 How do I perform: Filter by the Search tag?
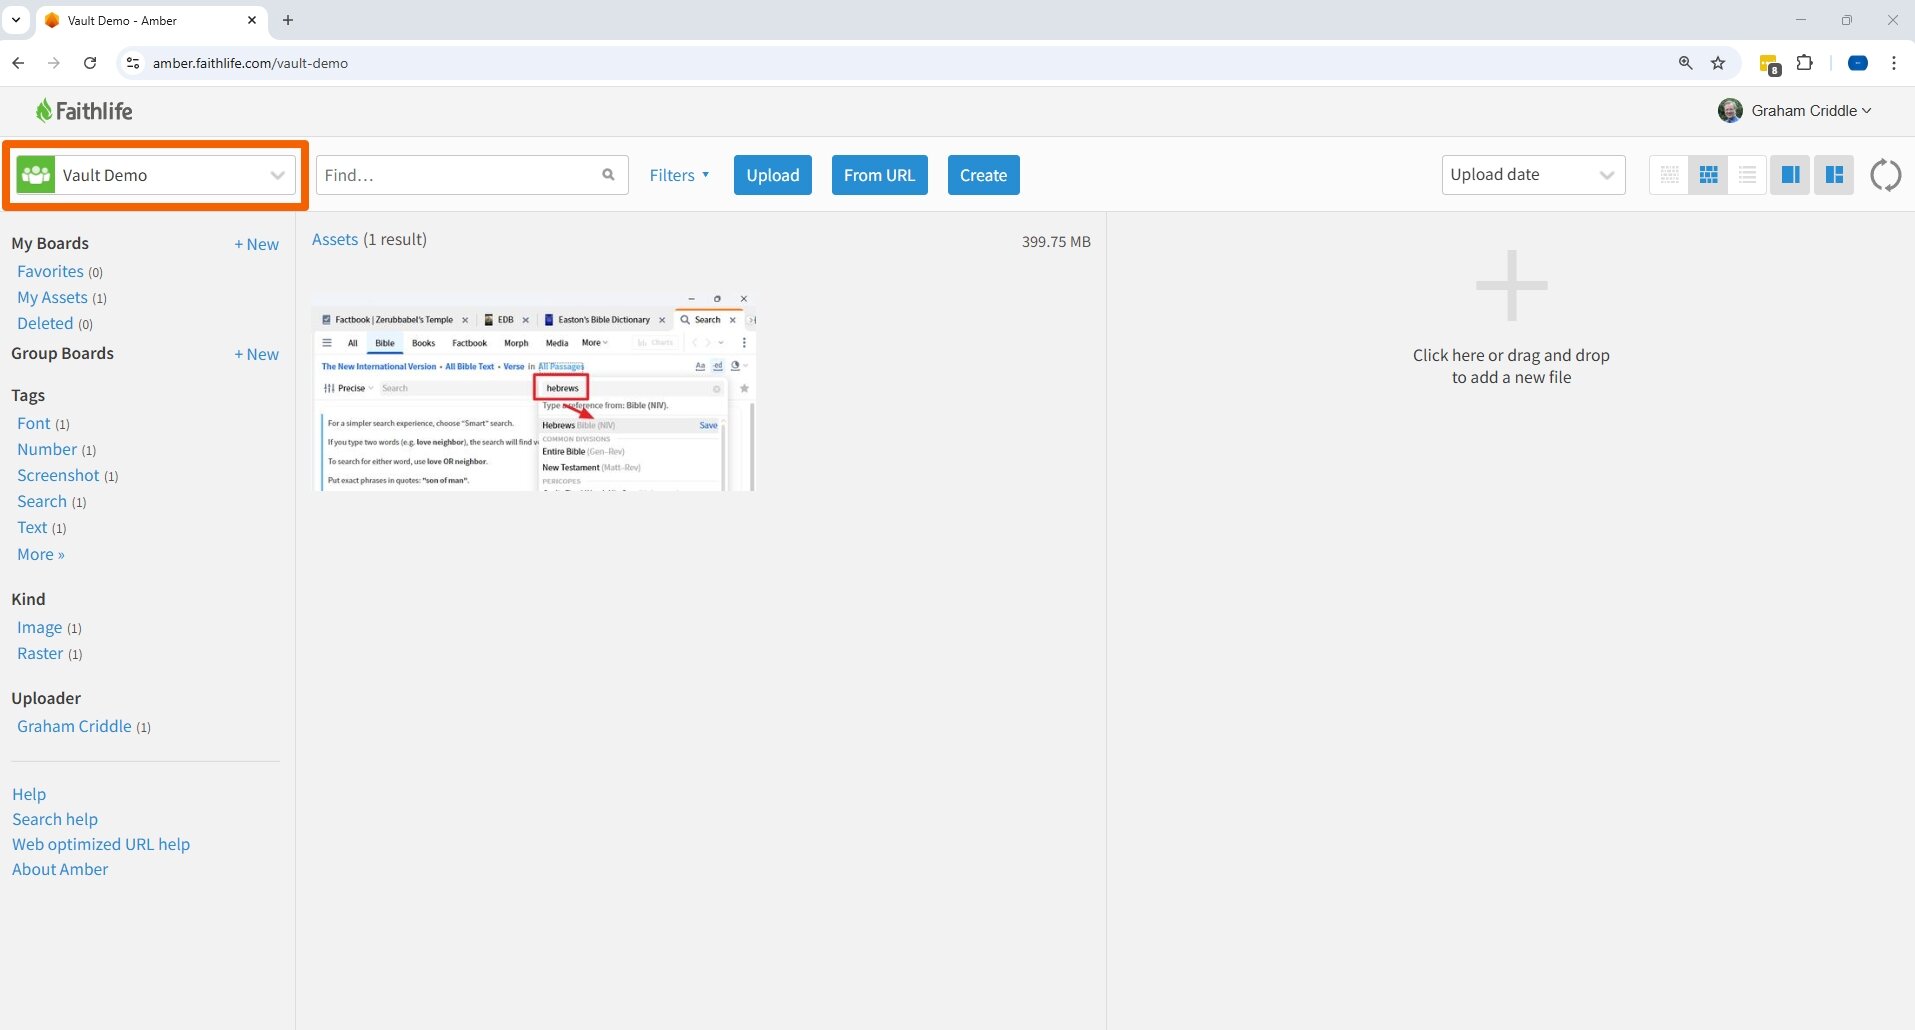point(42,501)
